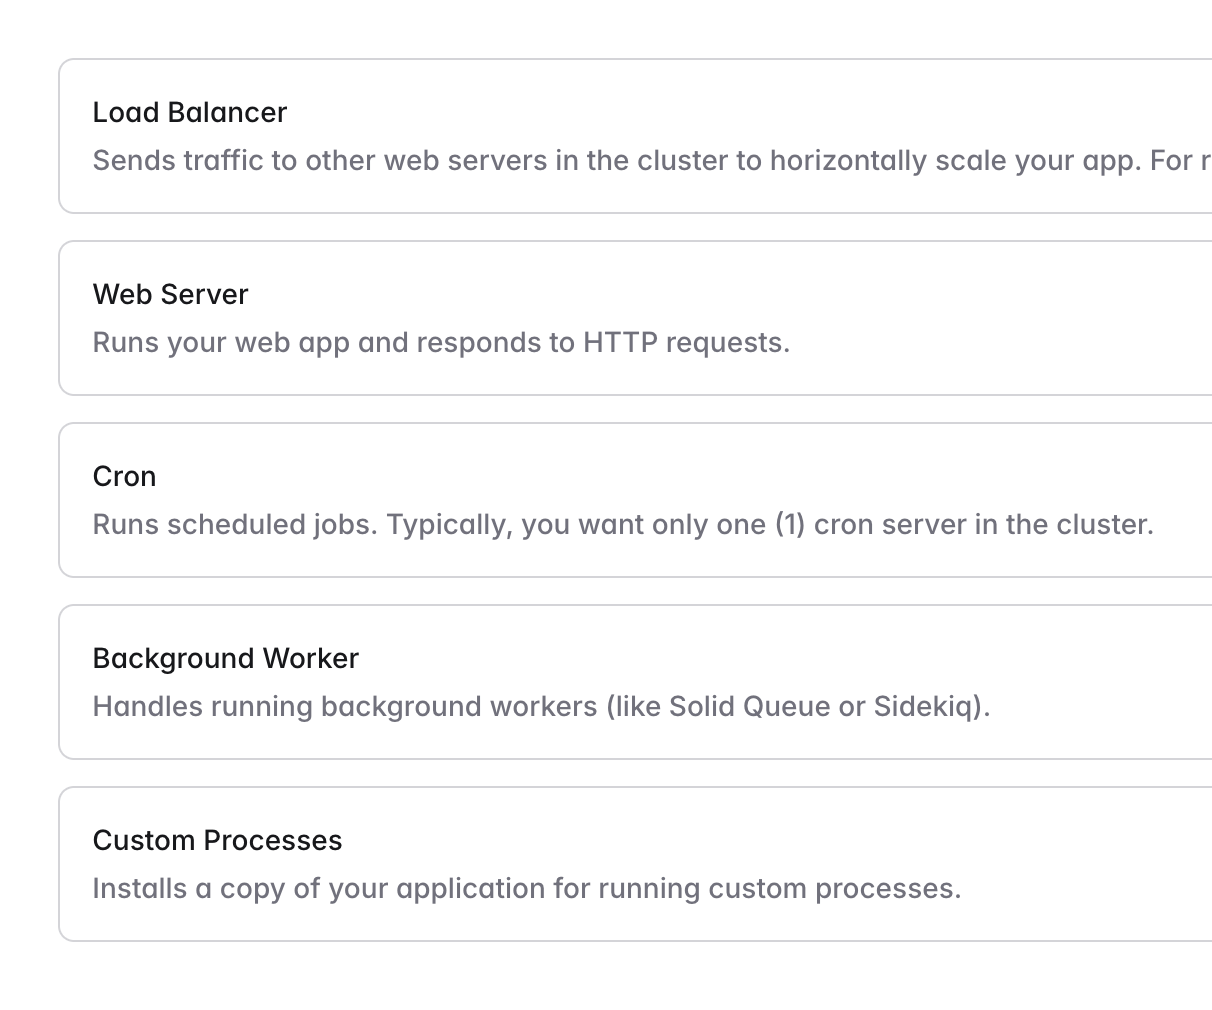
Task: Click "Solid Queue or Sidekiq" in worker description
Action: 820,707
